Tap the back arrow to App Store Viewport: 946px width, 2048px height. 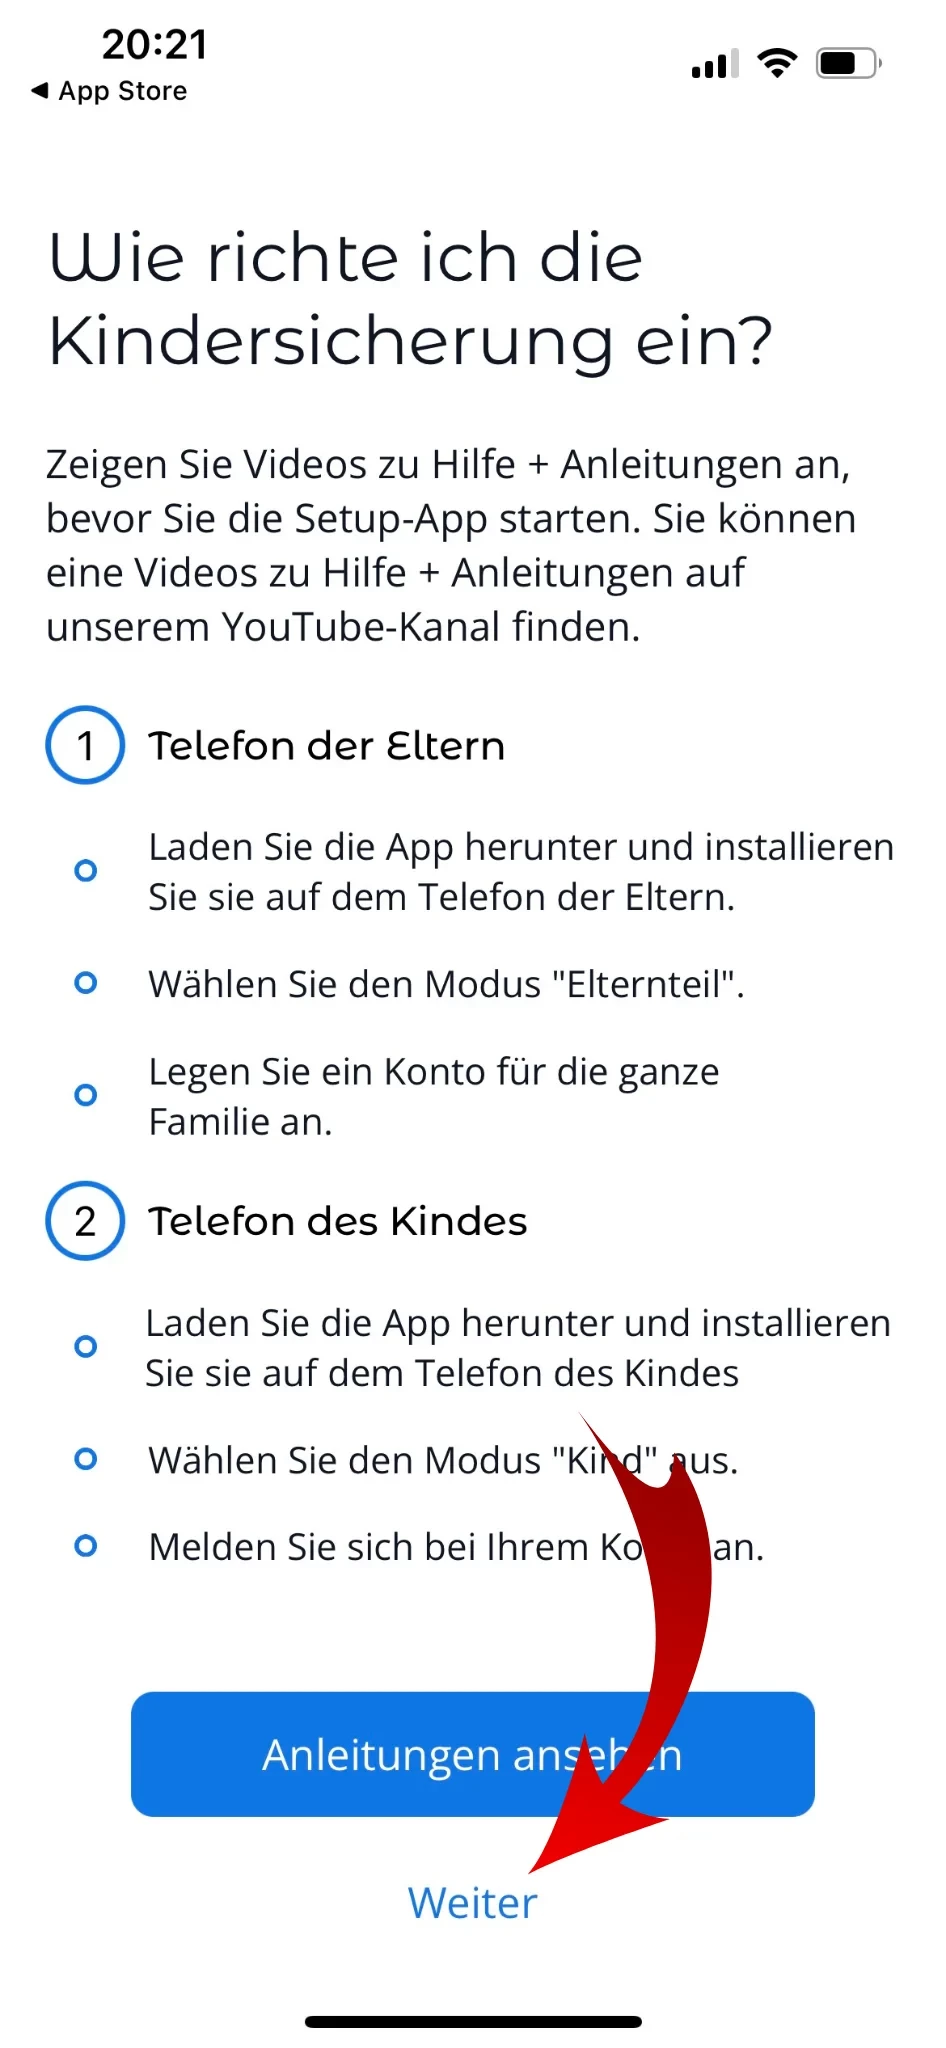(x=40, y=91)
